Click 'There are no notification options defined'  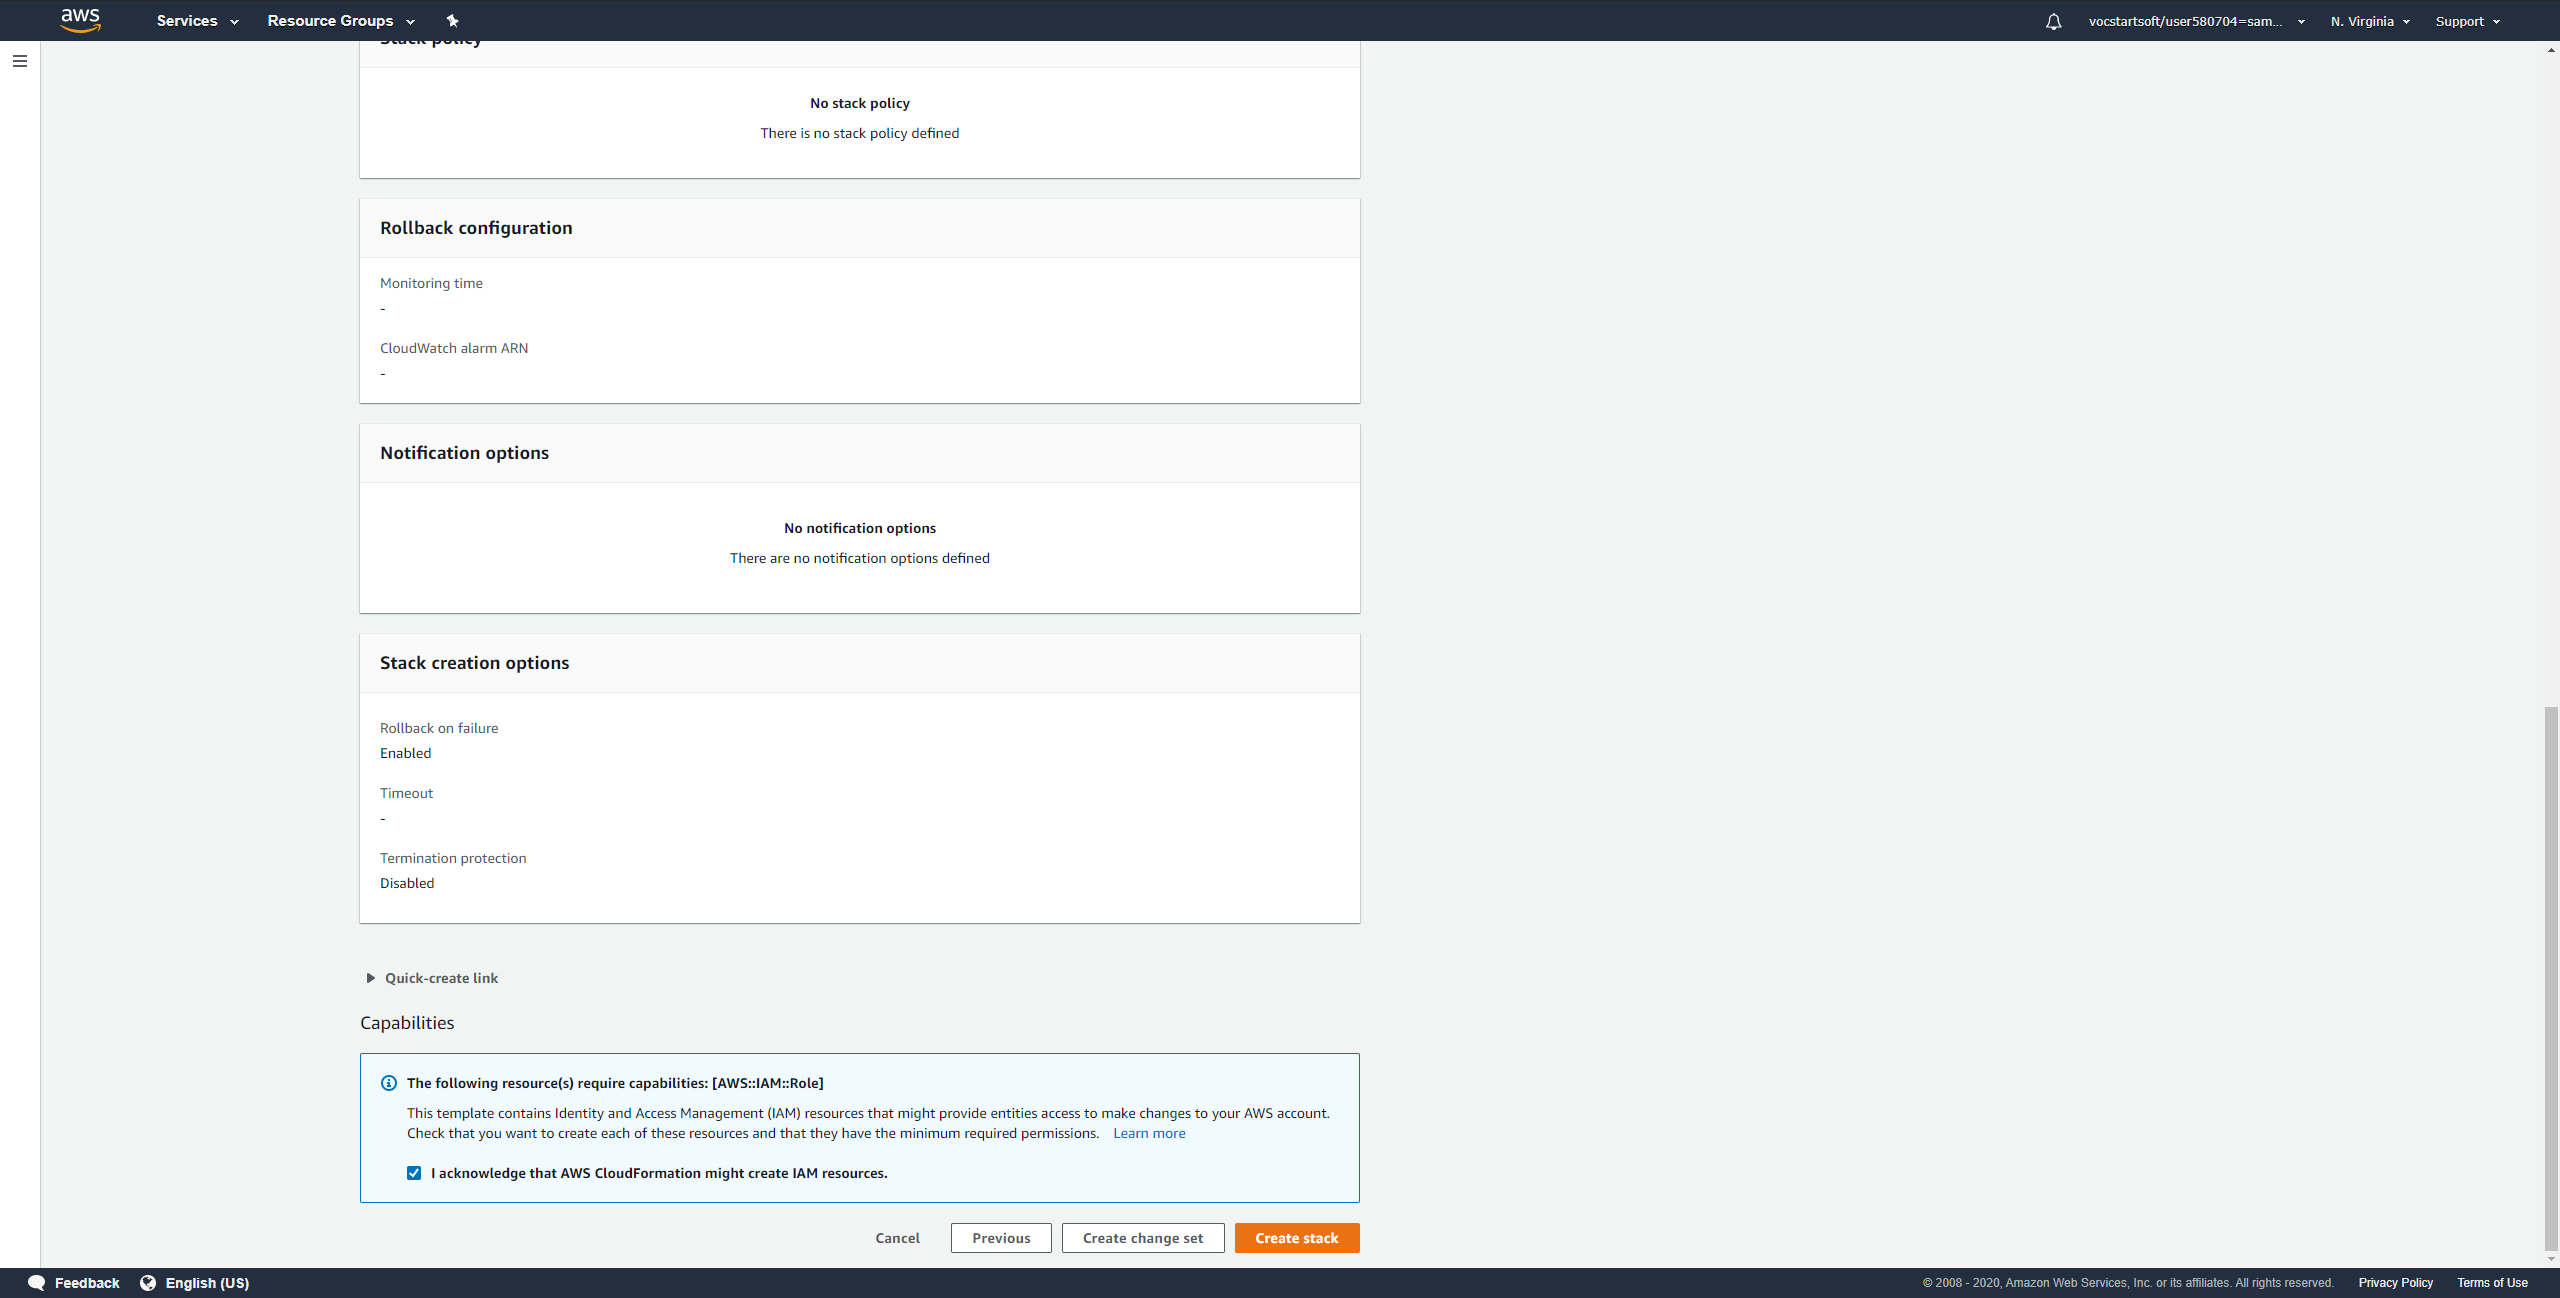860,558
